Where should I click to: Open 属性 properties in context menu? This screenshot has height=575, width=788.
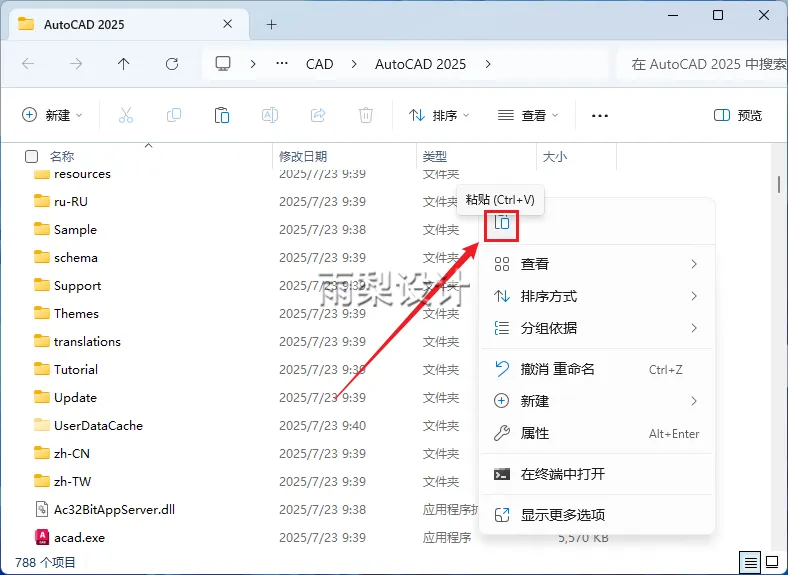[x=597, y=433]
